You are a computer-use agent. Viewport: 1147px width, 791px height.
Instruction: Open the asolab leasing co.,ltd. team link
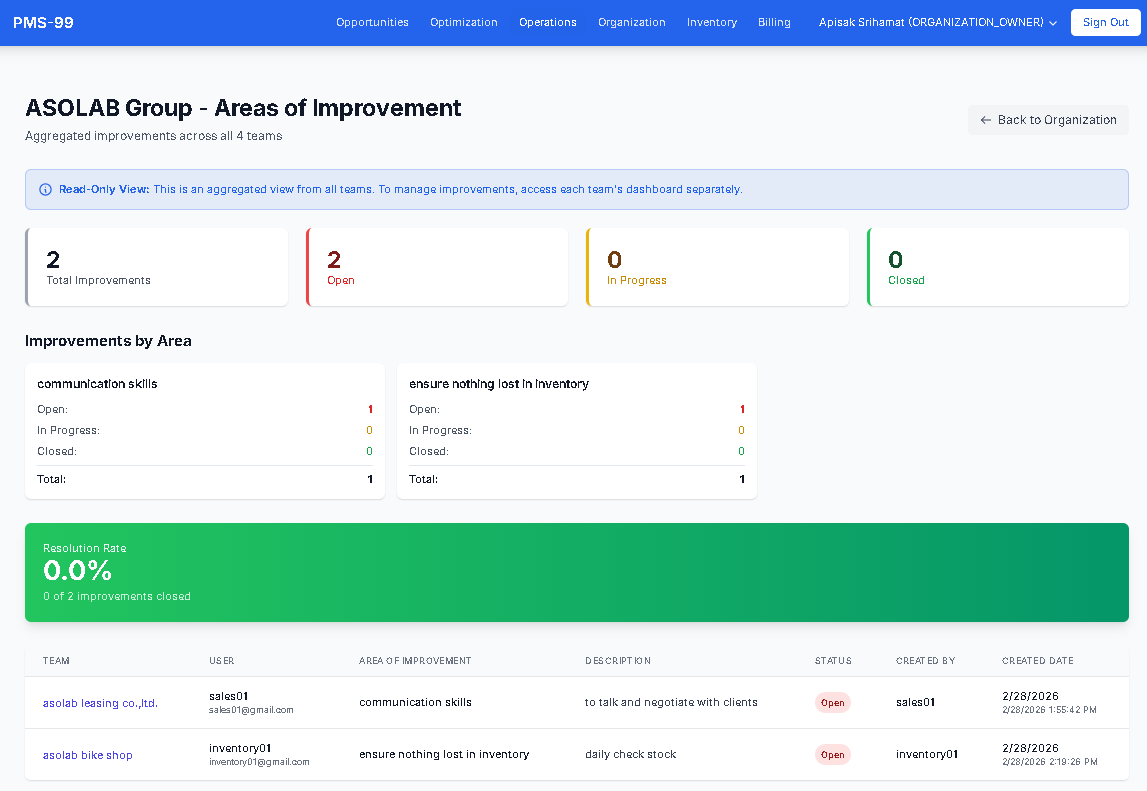click(x=99, y=703)
